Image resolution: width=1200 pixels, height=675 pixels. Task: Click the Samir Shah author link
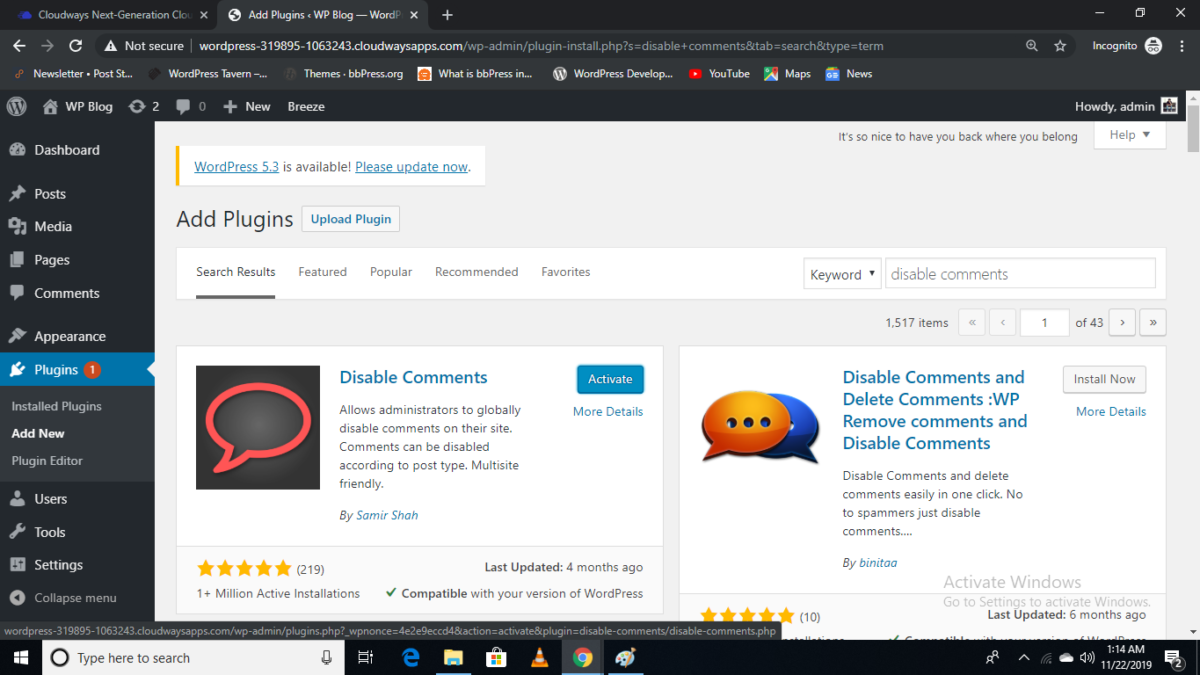point(387,515)
